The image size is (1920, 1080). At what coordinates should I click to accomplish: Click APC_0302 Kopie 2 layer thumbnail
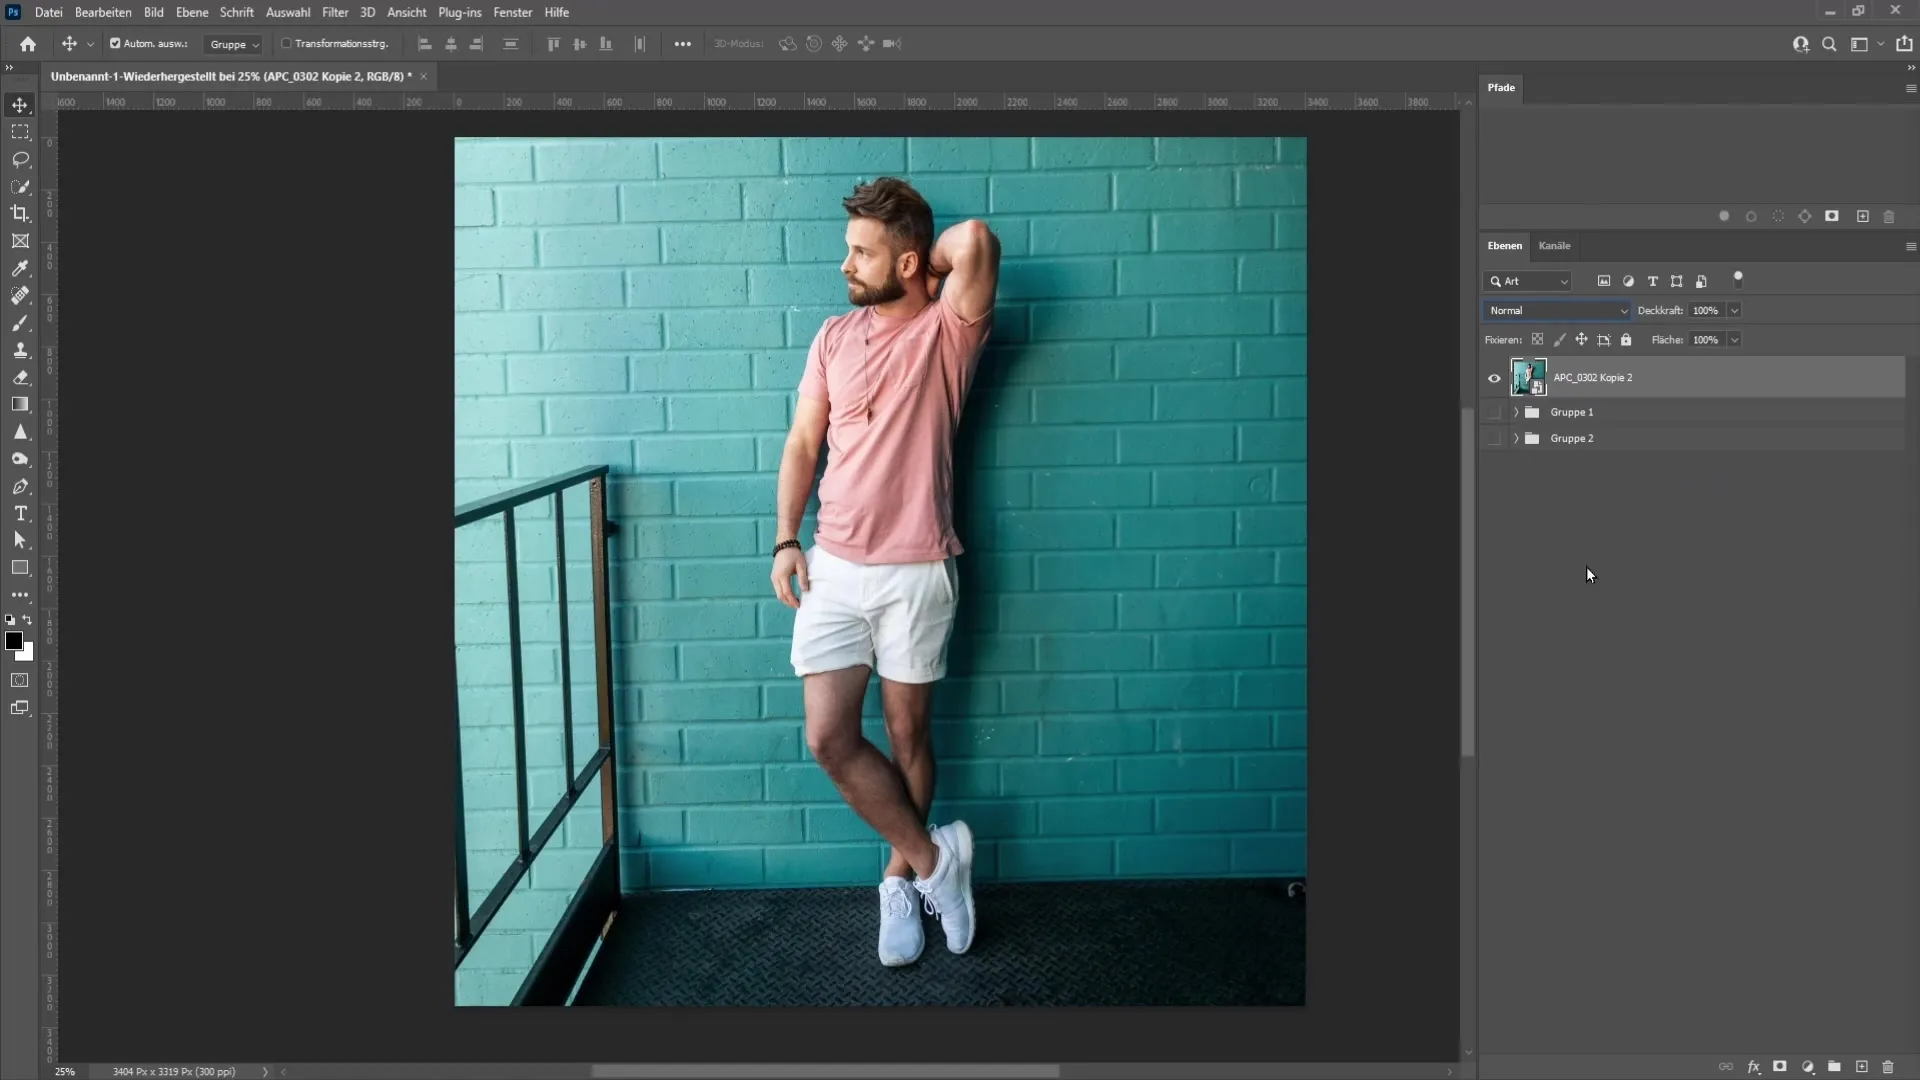[x=1528, y=377]
